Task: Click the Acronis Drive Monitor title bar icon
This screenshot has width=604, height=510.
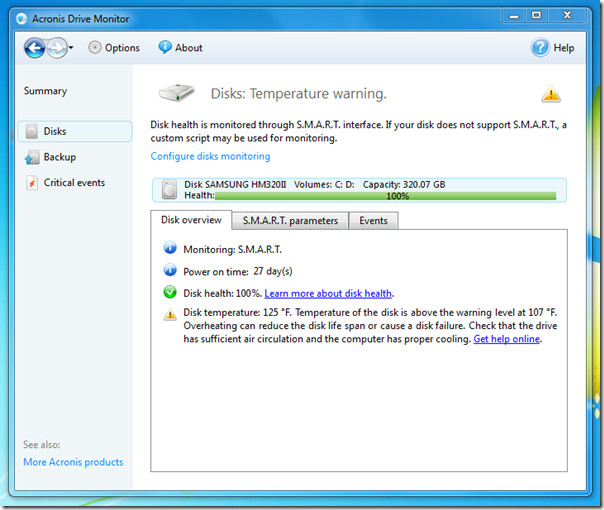Action: pyautogui.click(x=22, y=18)
